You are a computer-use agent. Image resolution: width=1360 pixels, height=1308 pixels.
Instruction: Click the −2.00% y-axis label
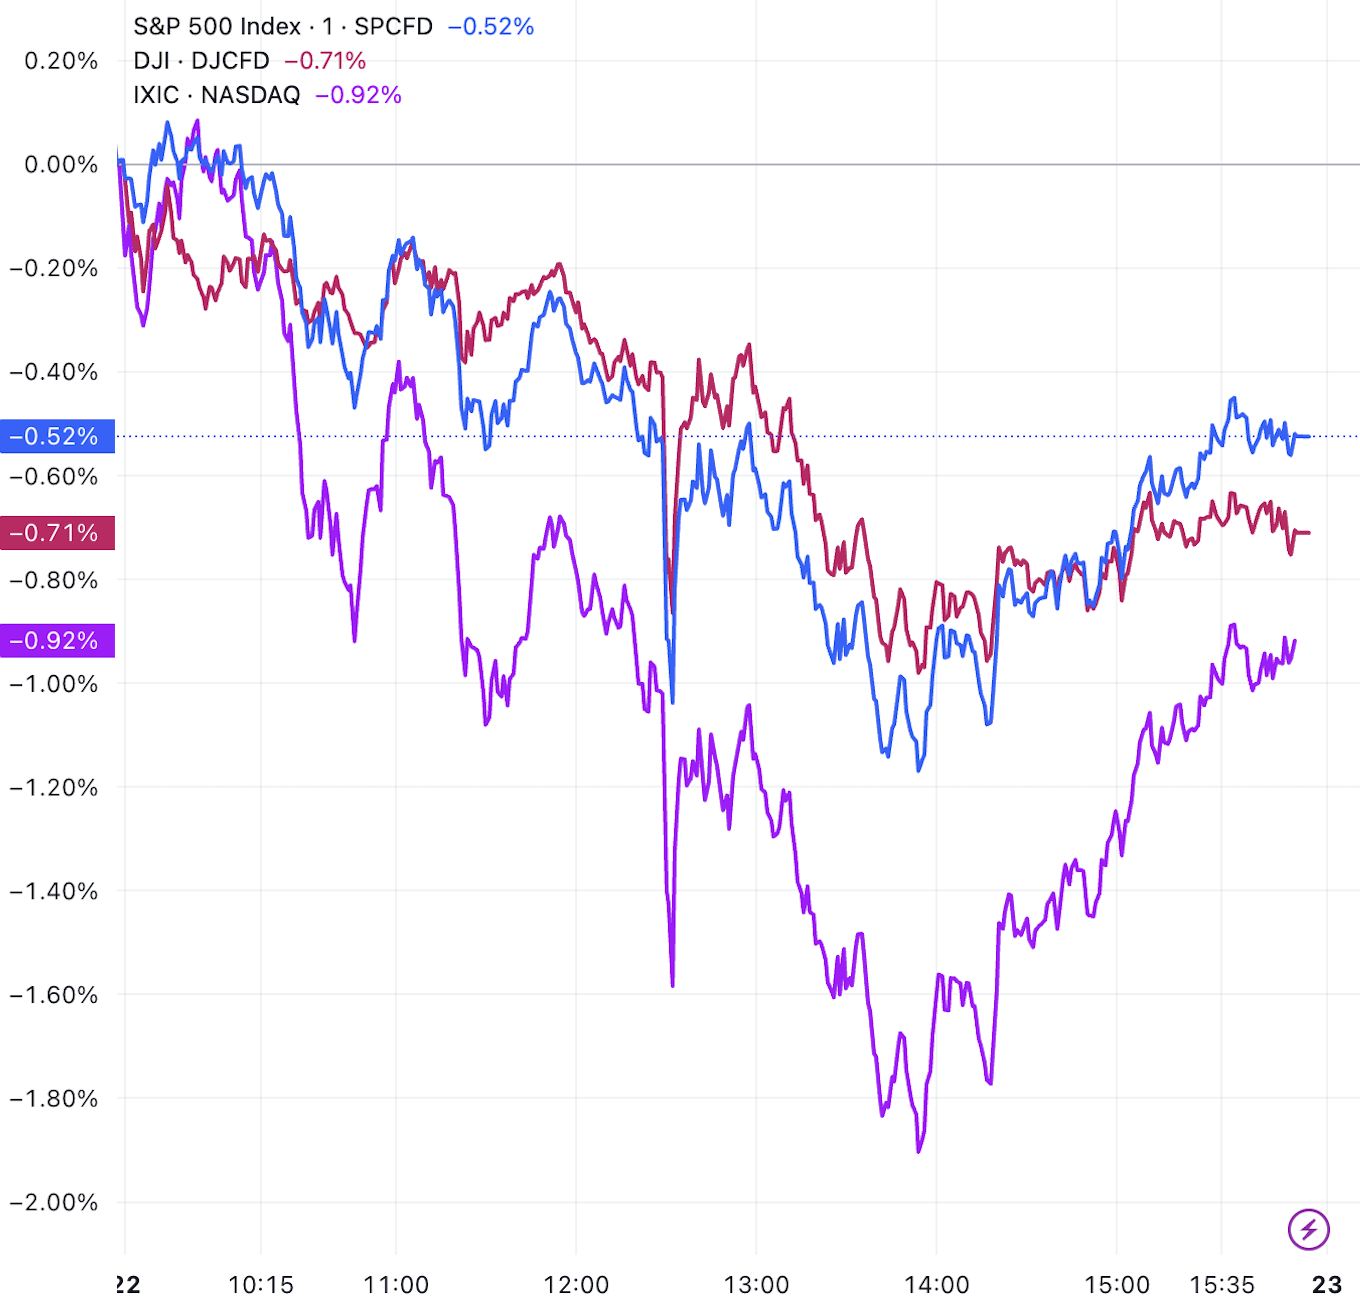[54, 1202]
